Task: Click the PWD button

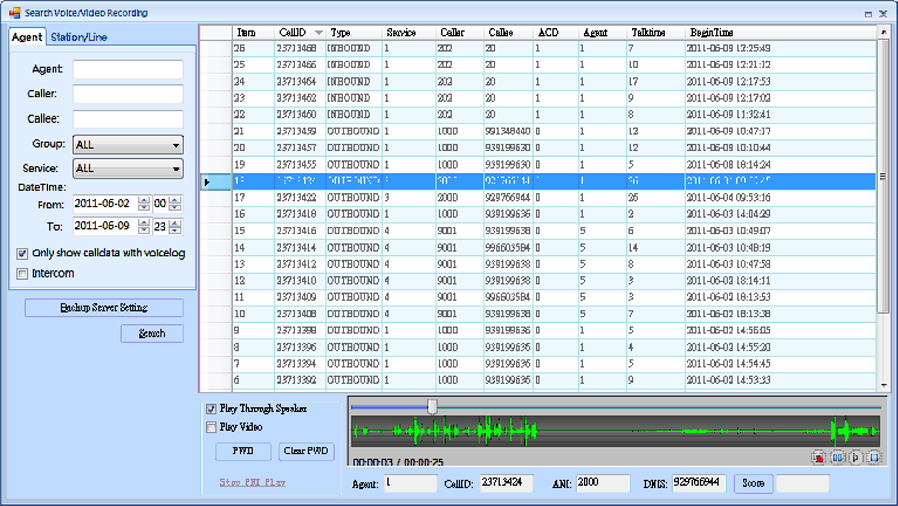Action: (x=243, y=451)
